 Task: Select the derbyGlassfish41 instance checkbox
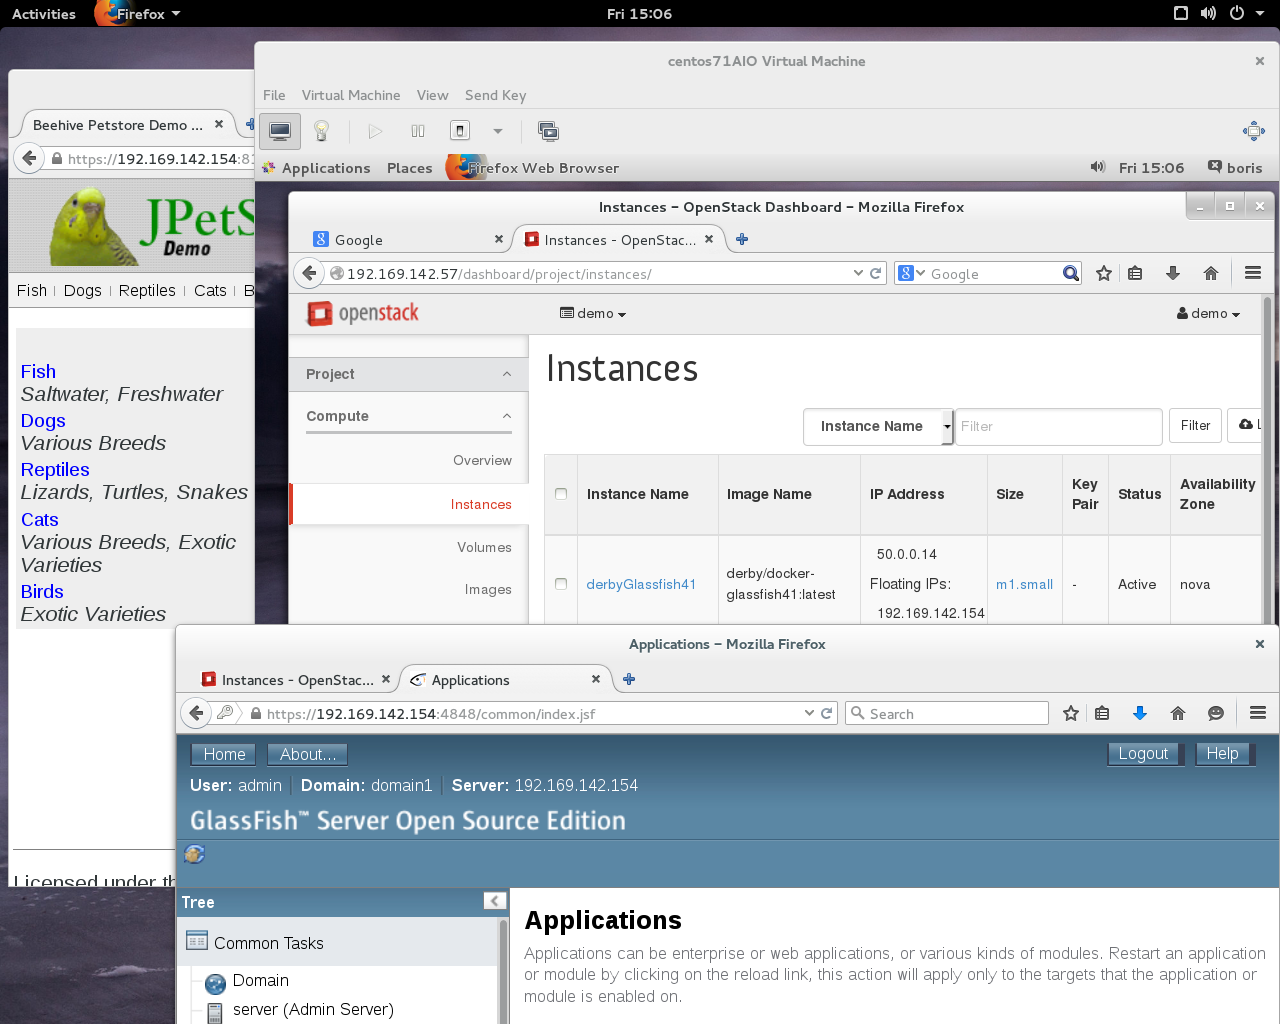(x=561, y=584)
